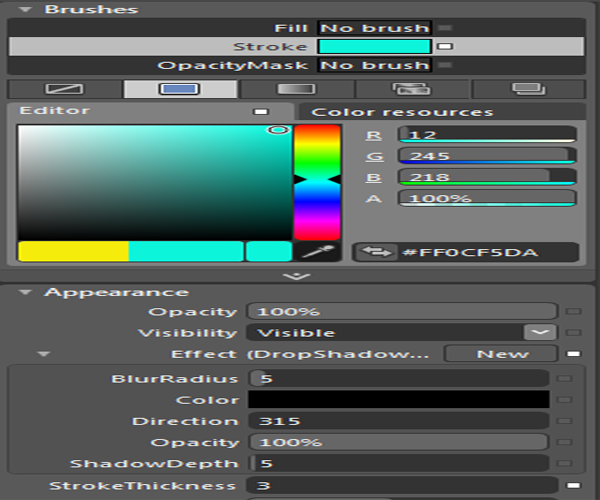Click the G value field
Viewport: 600px width, 500px height.
[x=487, y=156]
